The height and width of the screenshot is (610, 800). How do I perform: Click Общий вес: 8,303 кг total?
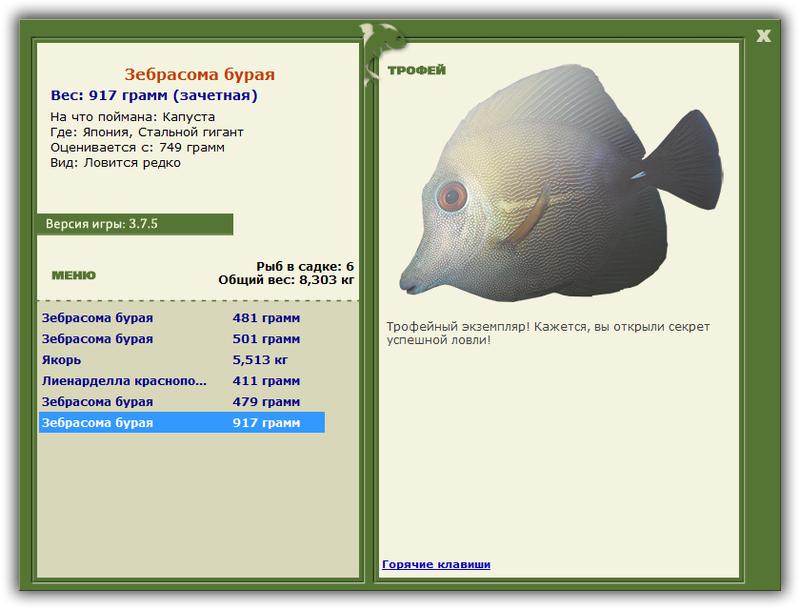(x=286, y=279)
